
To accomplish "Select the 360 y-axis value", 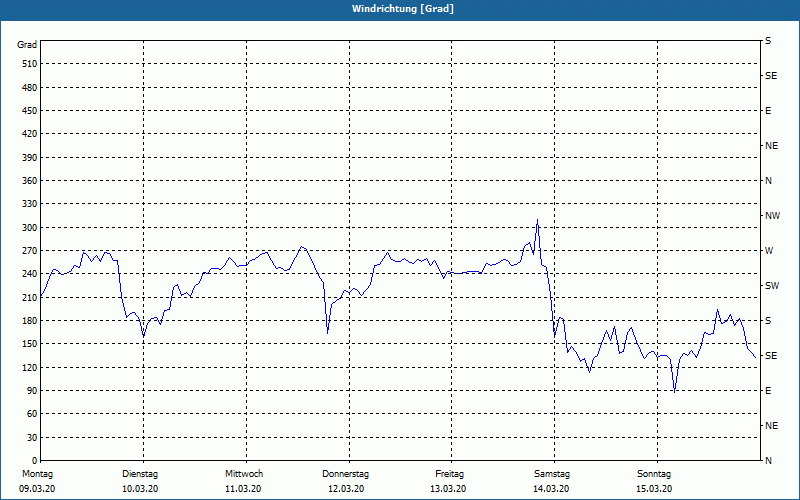I will tap(30, 181).
